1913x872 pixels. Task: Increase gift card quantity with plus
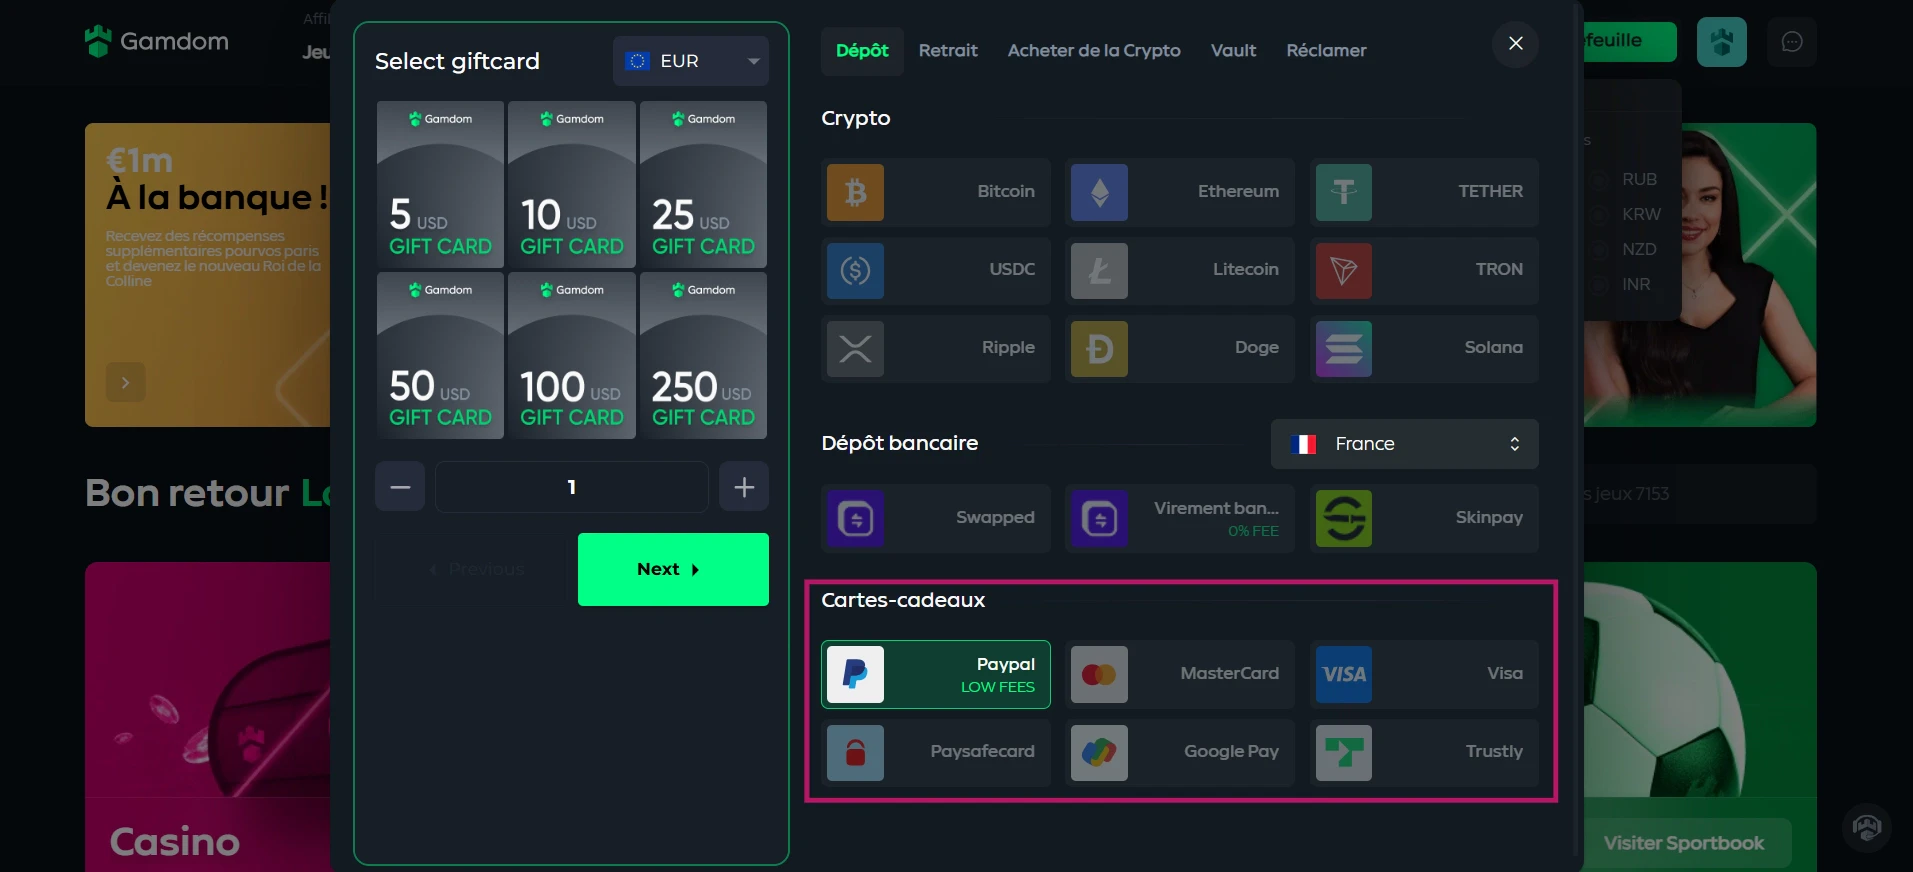pyautogui.click(x=744, y=487)
